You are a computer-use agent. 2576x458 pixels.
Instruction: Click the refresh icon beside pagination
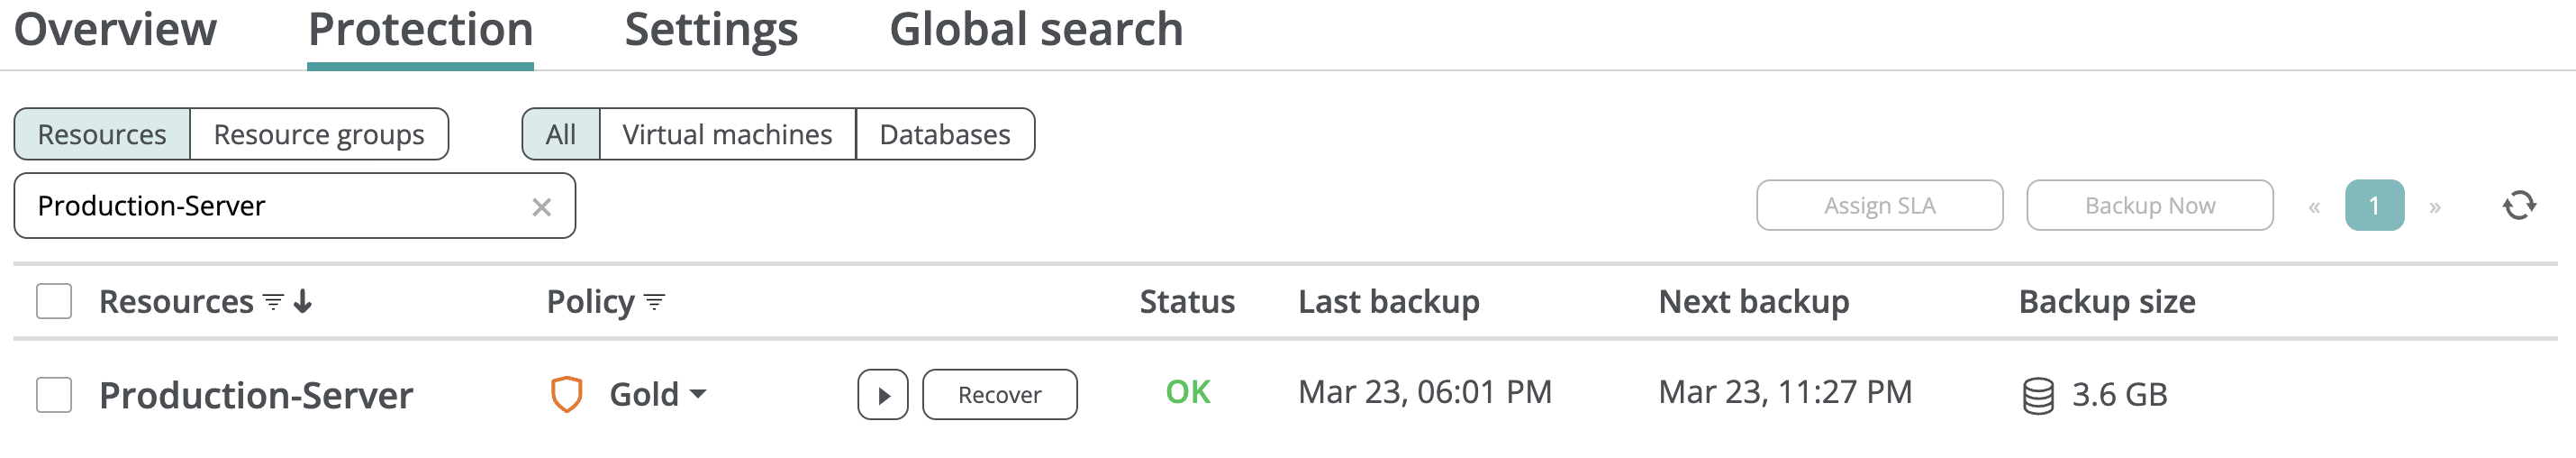[2518, 205]
